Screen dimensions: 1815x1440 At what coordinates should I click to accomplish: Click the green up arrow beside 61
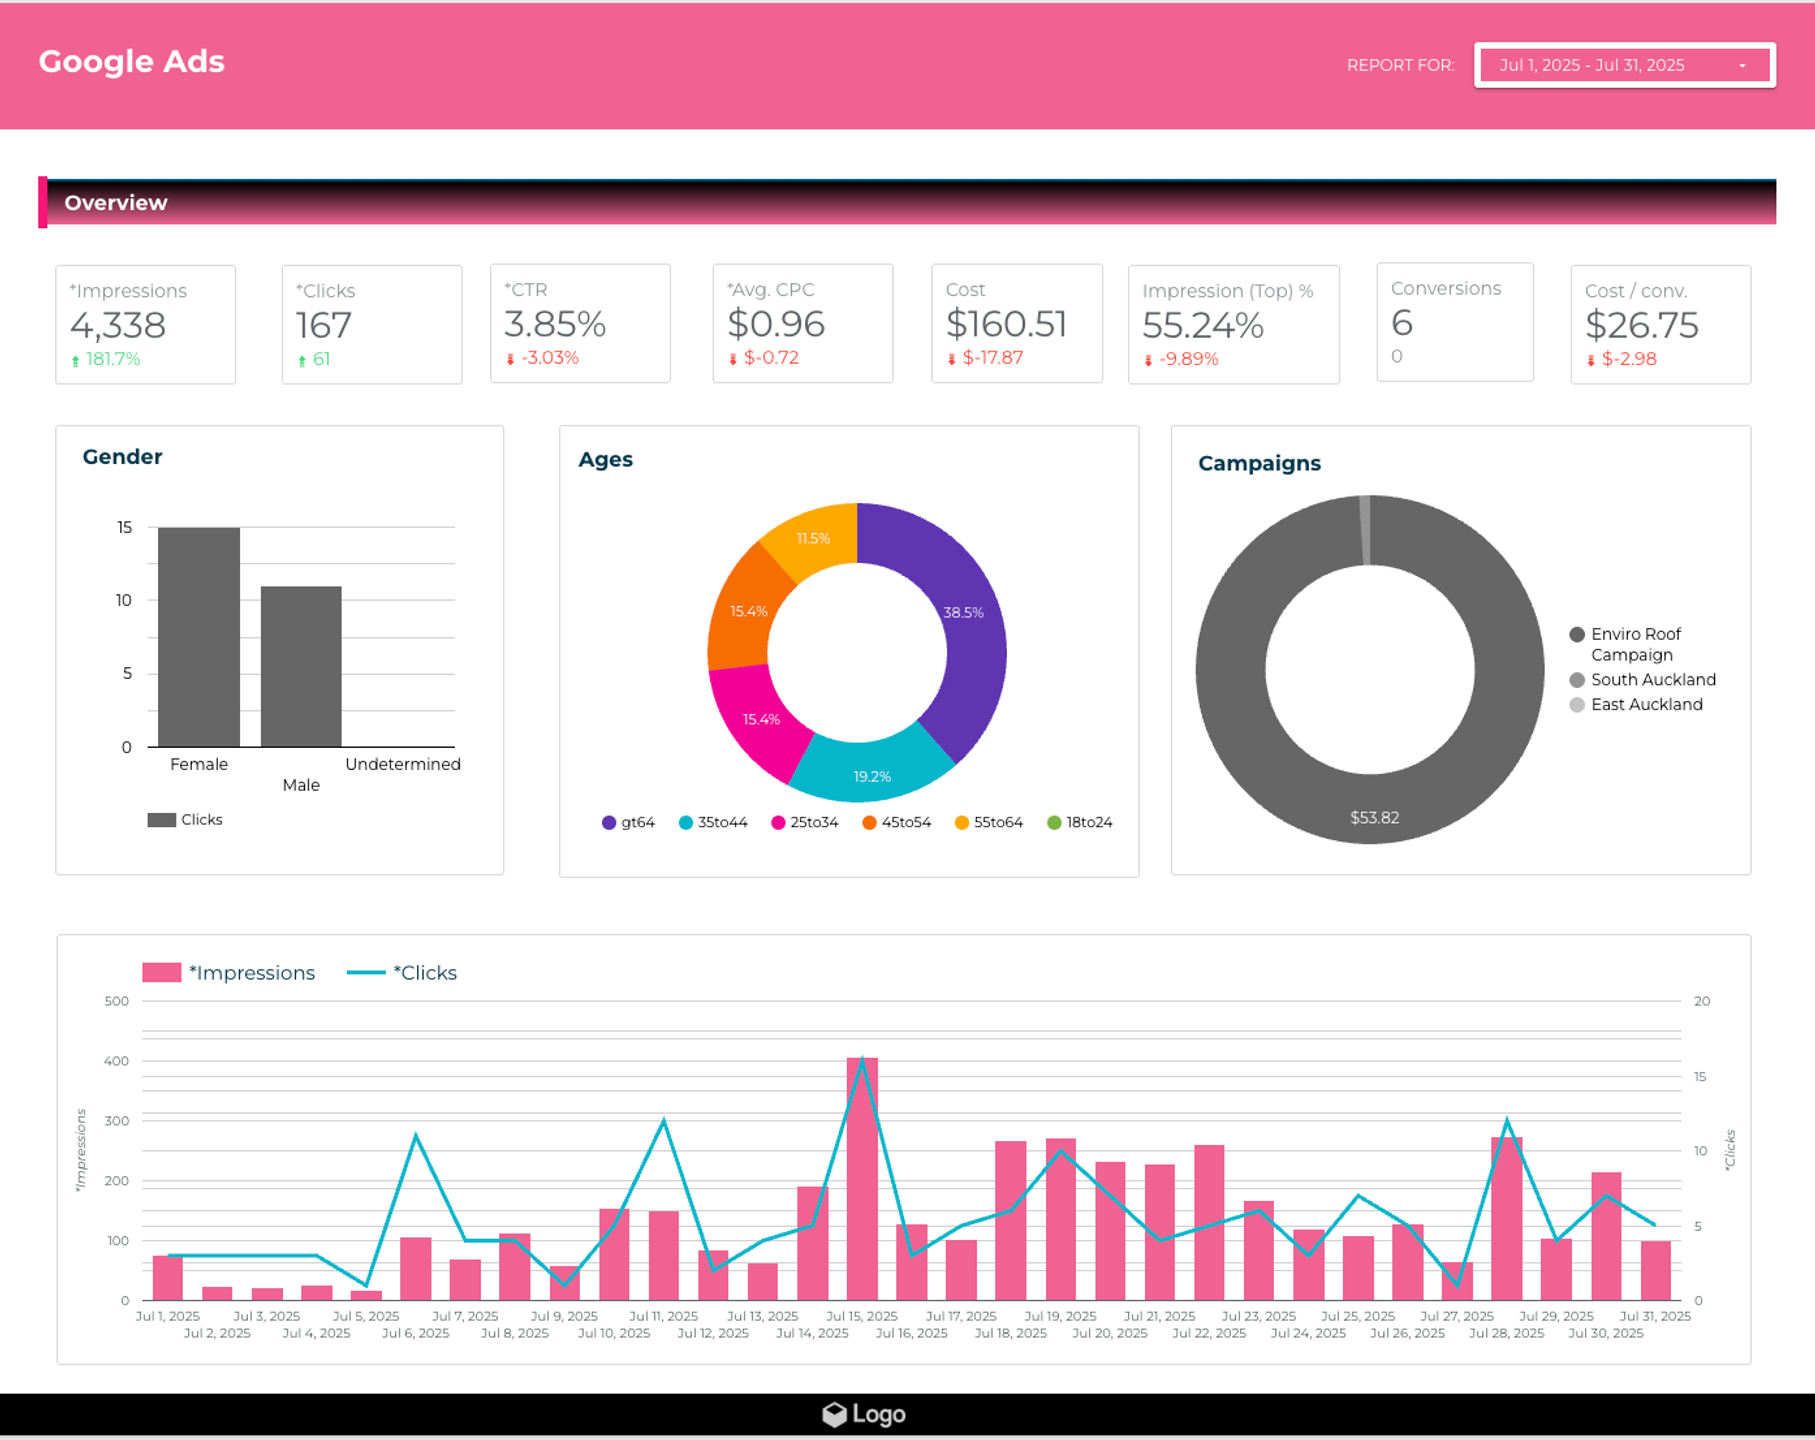[302, 360]
